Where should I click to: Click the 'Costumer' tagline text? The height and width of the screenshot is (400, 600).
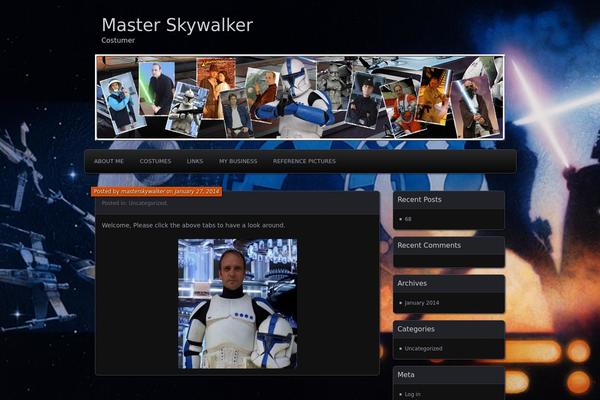[118, 40]
